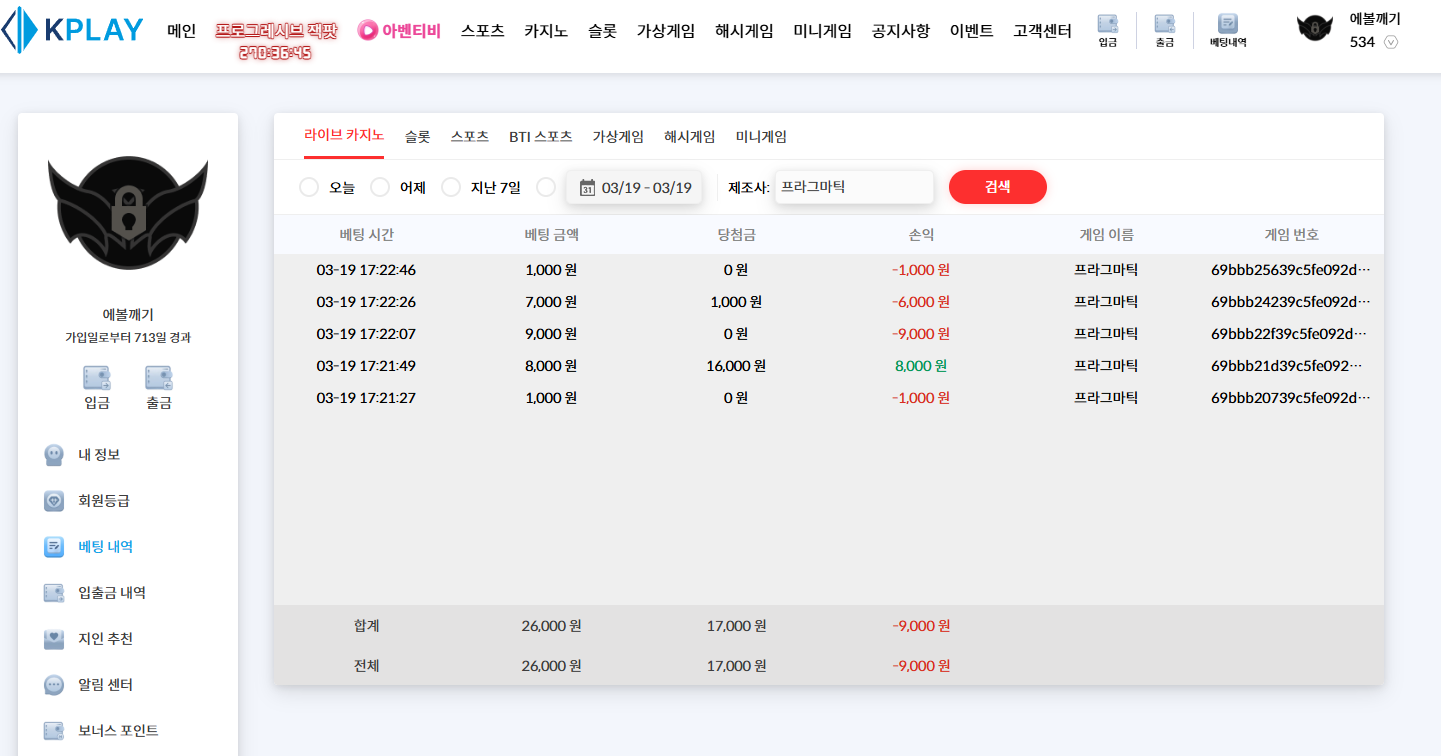
Task: Open the date range picker 03/19 - 03/19
Action: pyautogui.click(x=635, y=187)
